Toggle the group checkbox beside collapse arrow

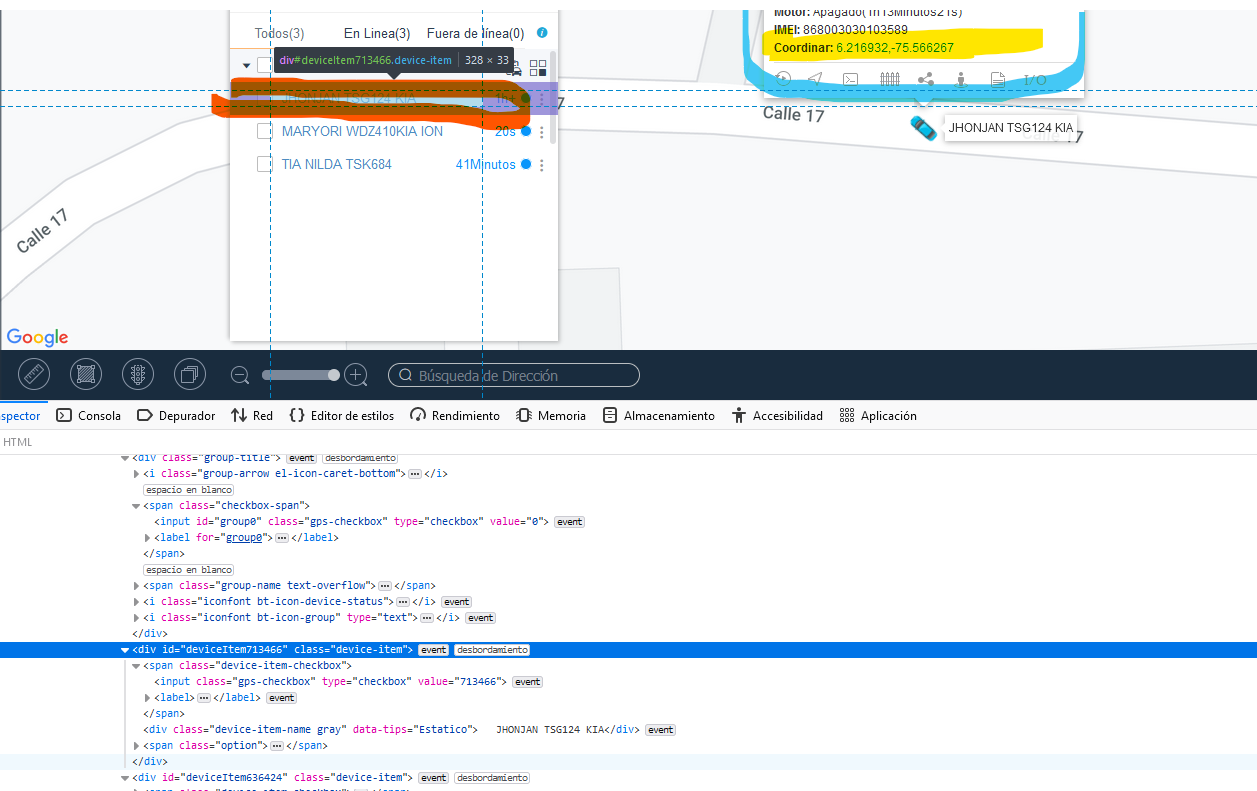264,65
